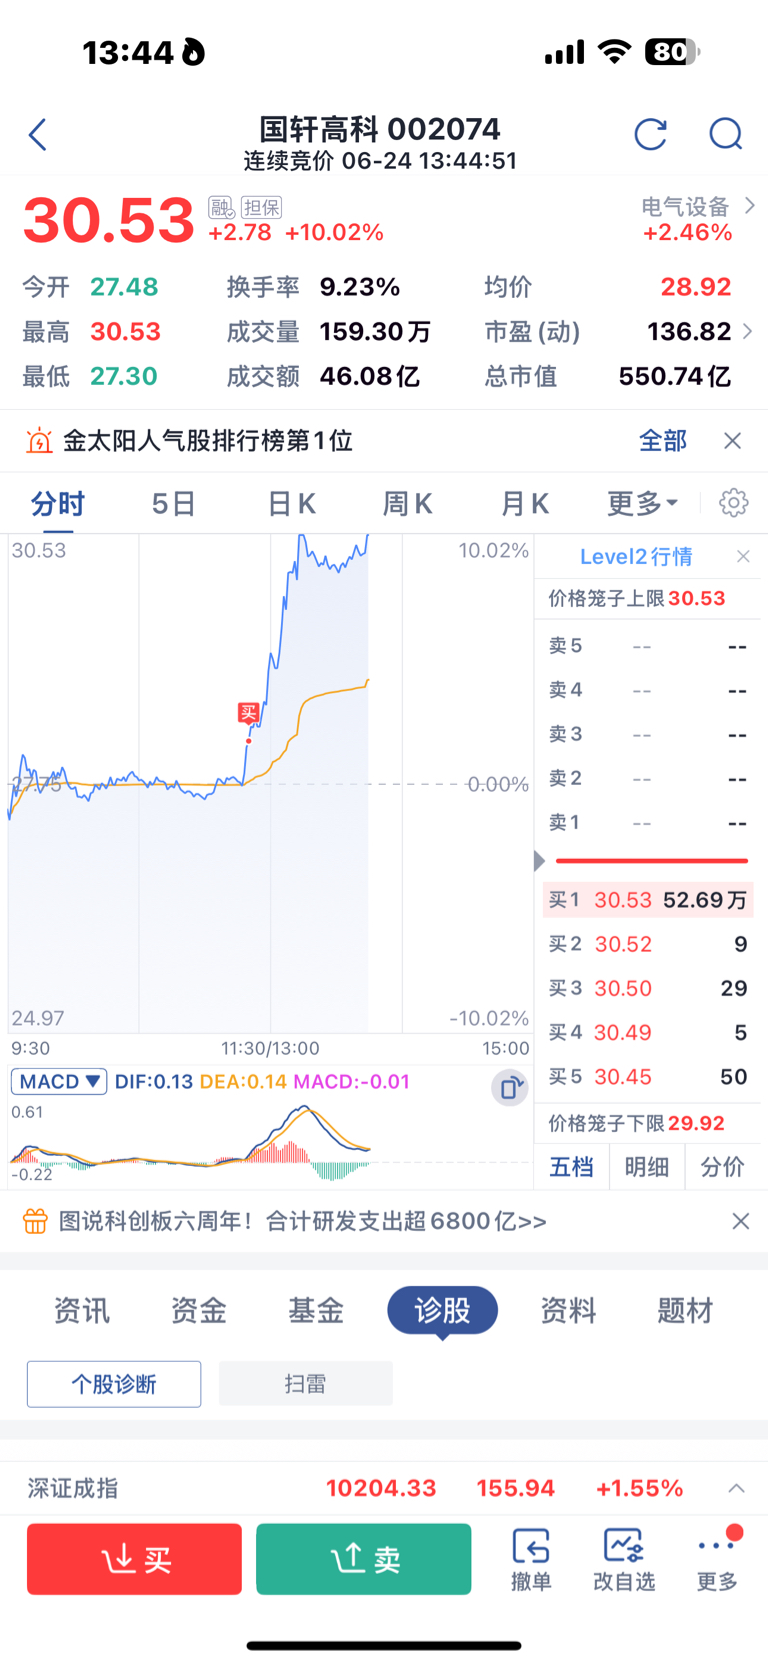This screenshot has width=768, height=1665.
Task: Tap 改自选 watchlist edit icon
Action: 624,1559
